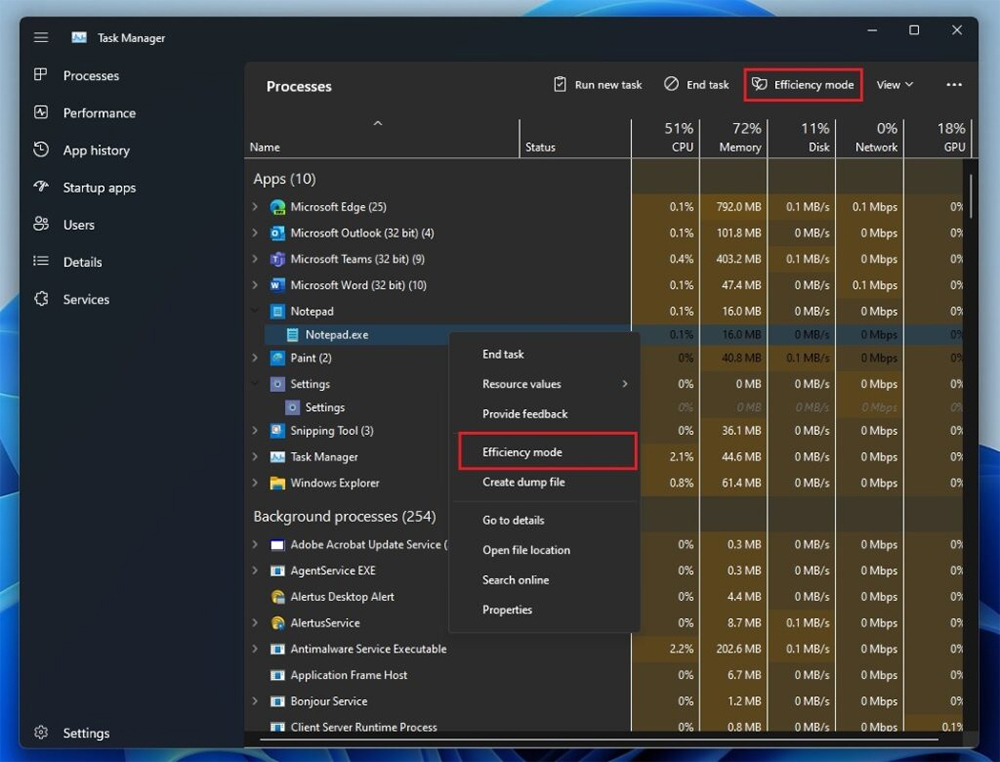Open the View dropdown
1000x762 pixels.
pos(894,84)
